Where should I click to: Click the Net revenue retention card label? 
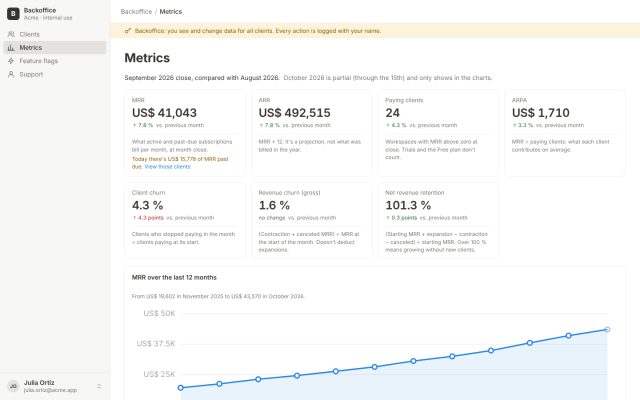[415, 193]
